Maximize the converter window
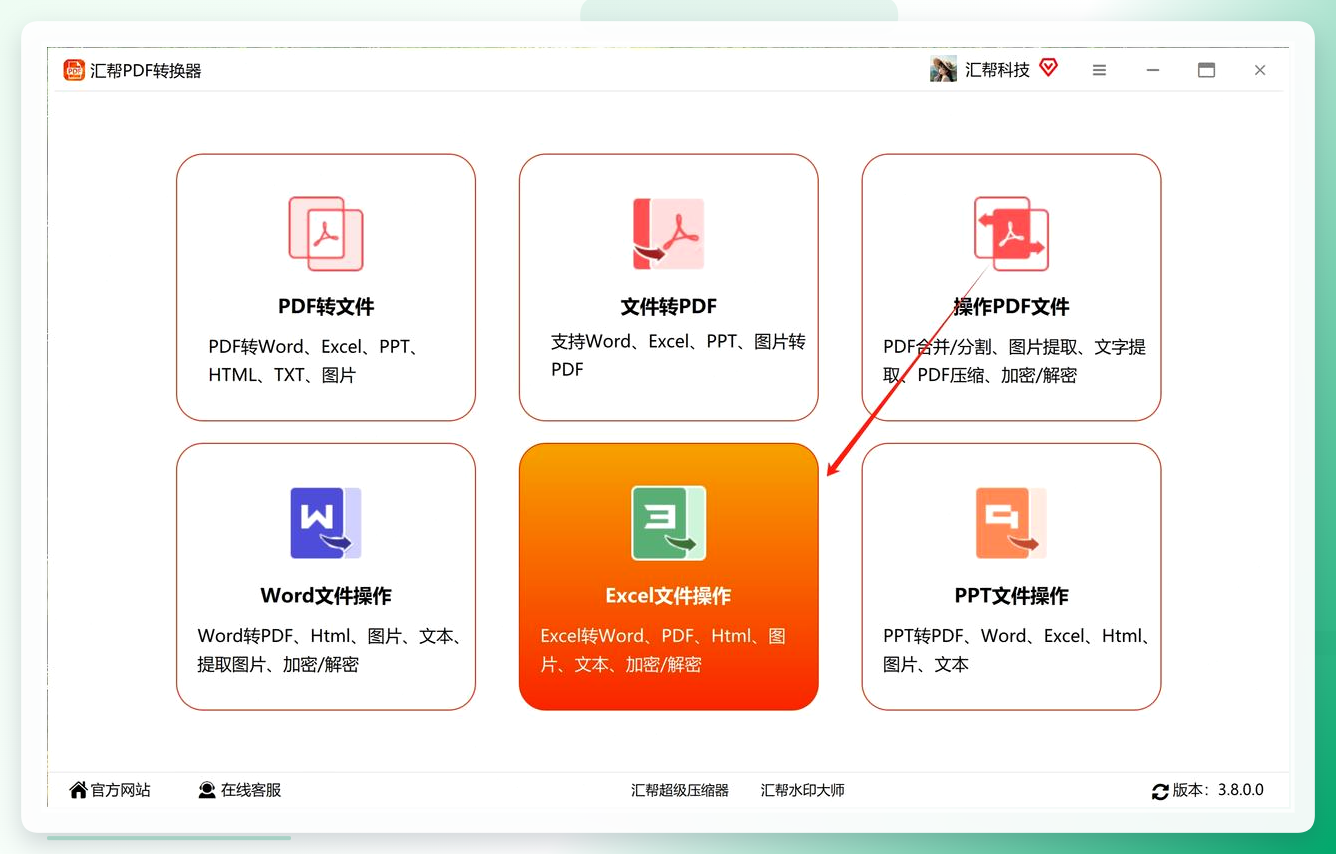The width and height of the screenshot is (1336, 854). point(1206,70)
